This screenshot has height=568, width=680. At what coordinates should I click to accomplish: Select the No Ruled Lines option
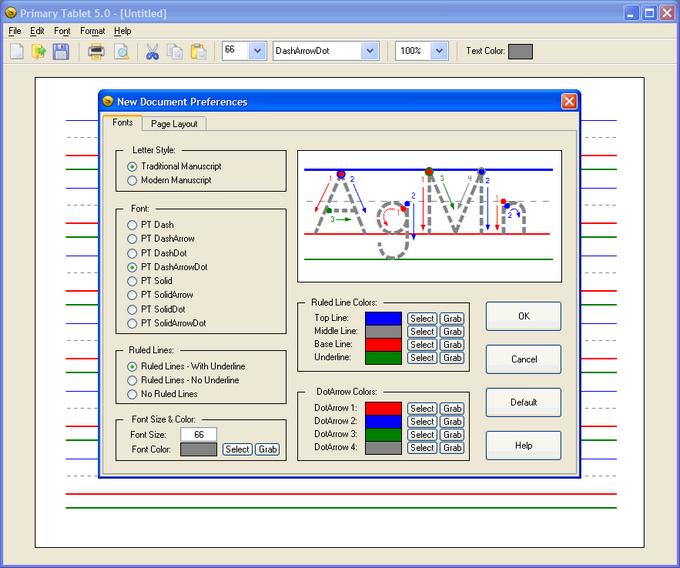pos(133,394)
